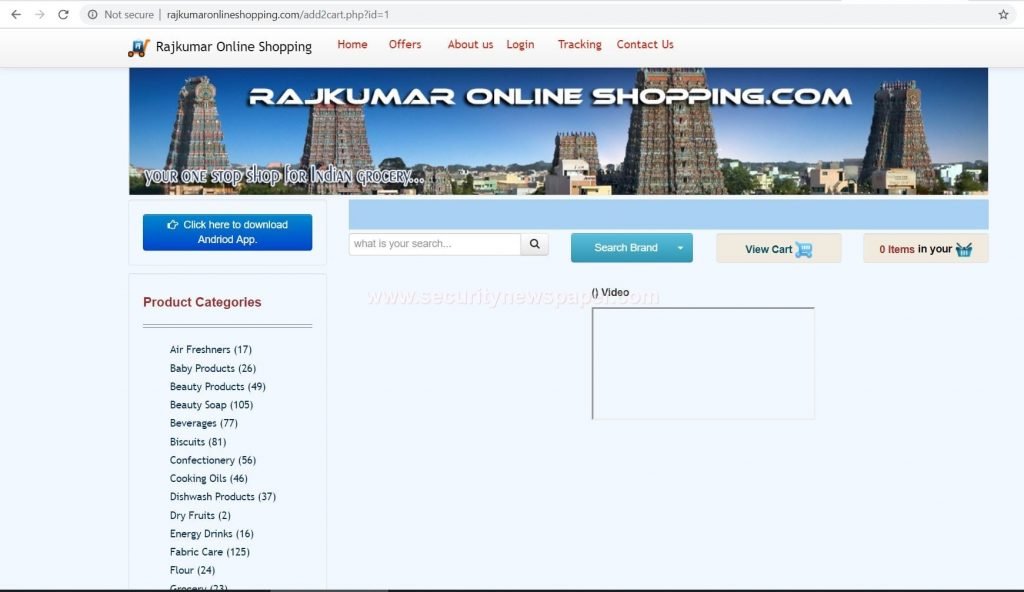The height and width of the screenshot is (592, 1024).
Task: Click the empty video frame
Action: pos(703,363)
